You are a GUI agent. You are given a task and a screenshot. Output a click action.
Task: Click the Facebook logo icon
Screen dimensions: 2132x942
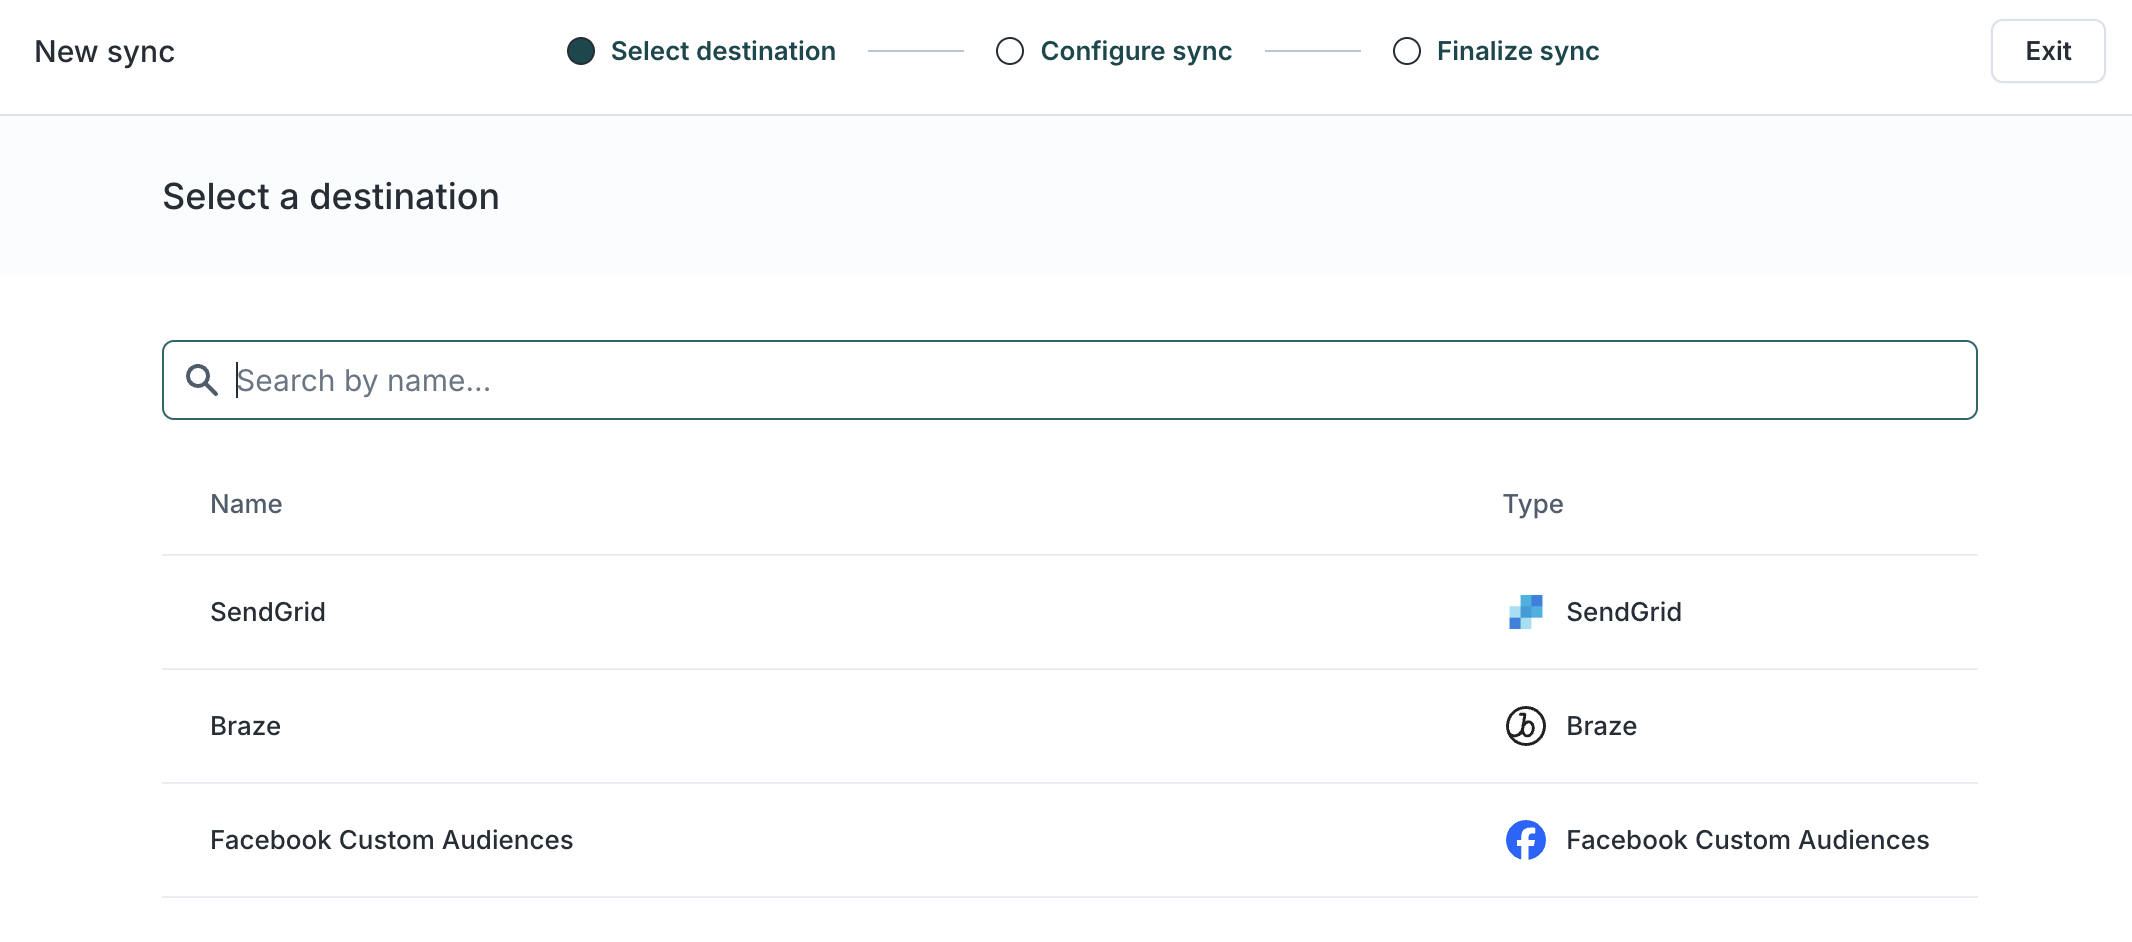(1525, 840)
